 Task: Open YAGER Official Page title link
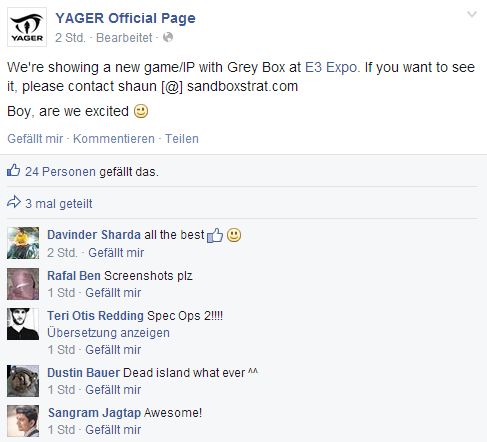tap(125, 18)
